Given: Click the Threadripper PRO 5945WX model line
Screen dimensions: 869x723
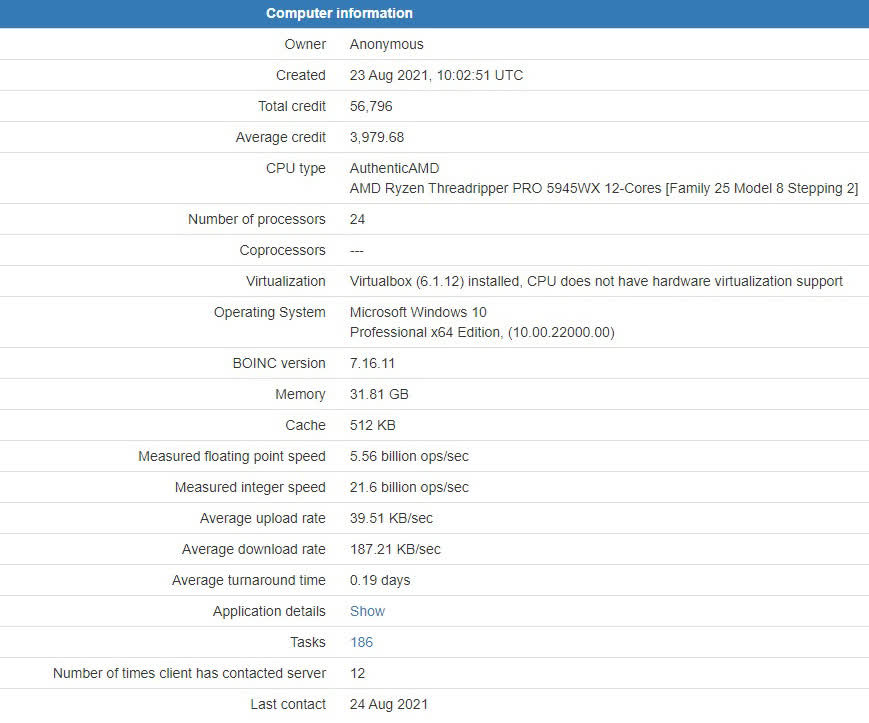Looking at the screenshot, I should pyautogui.click(x=604, y=188).
